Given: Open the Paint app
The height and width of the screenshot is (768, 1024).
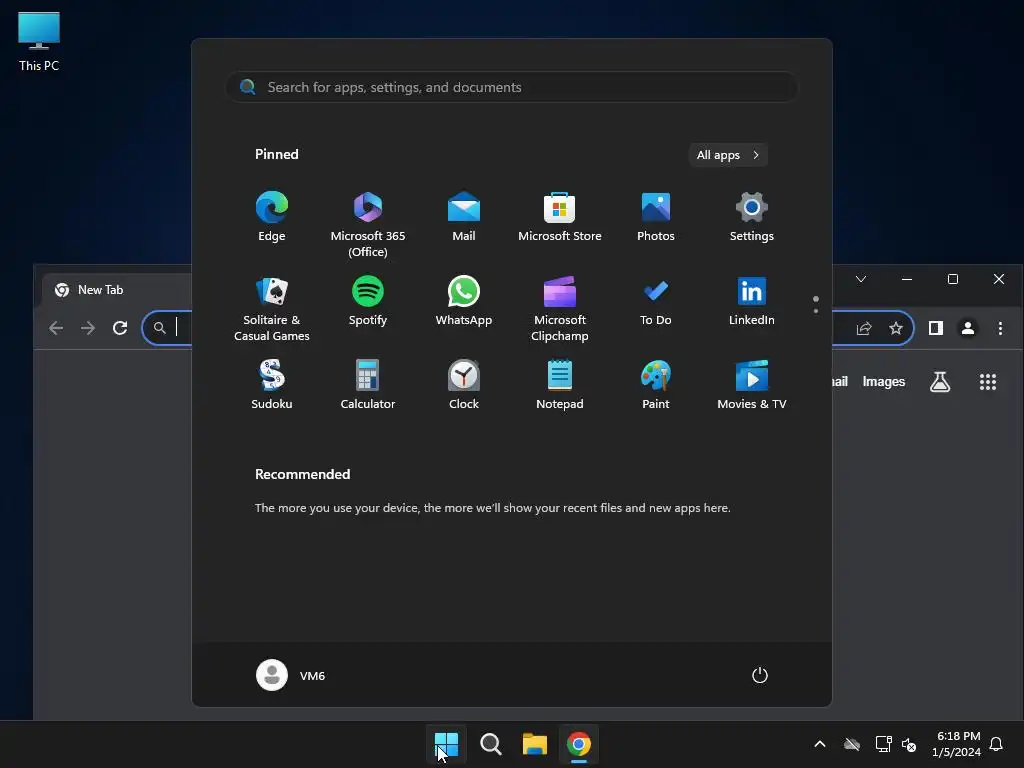Looking at the screenshot, I should point(656,385).
